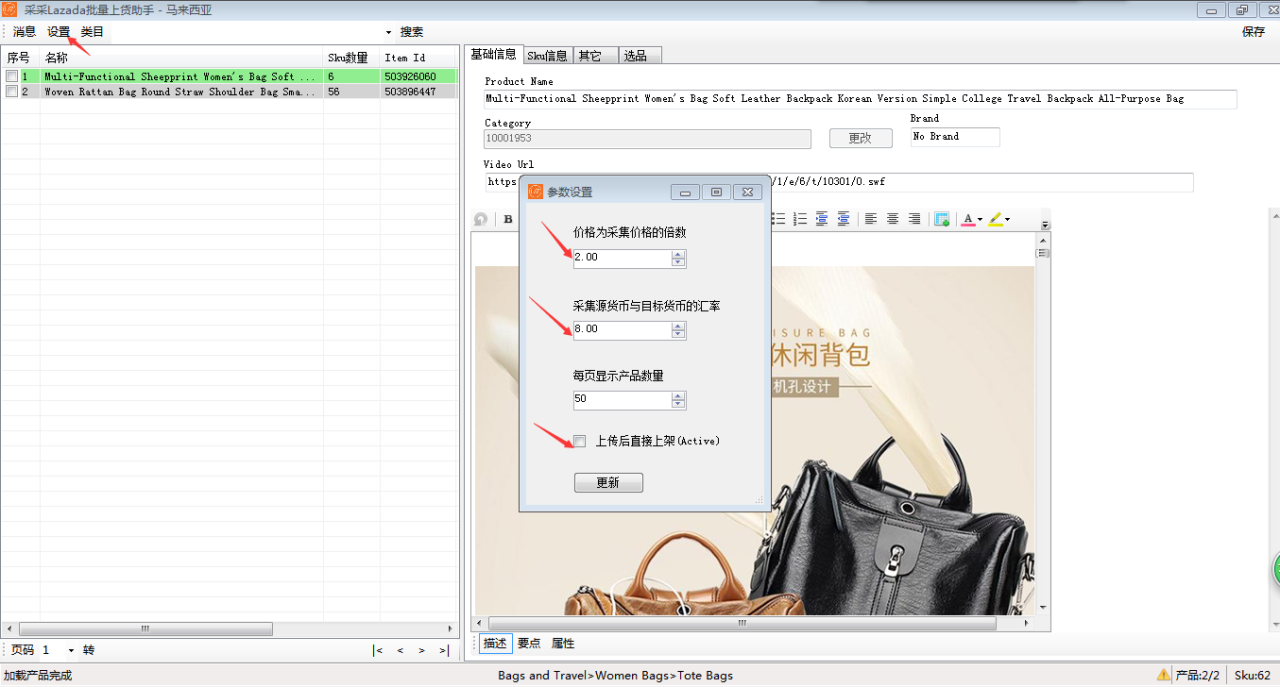Click the insert table icon
Image resolution: width=1280 pixels, height=687 pixels.
click(x=941, y=219)
